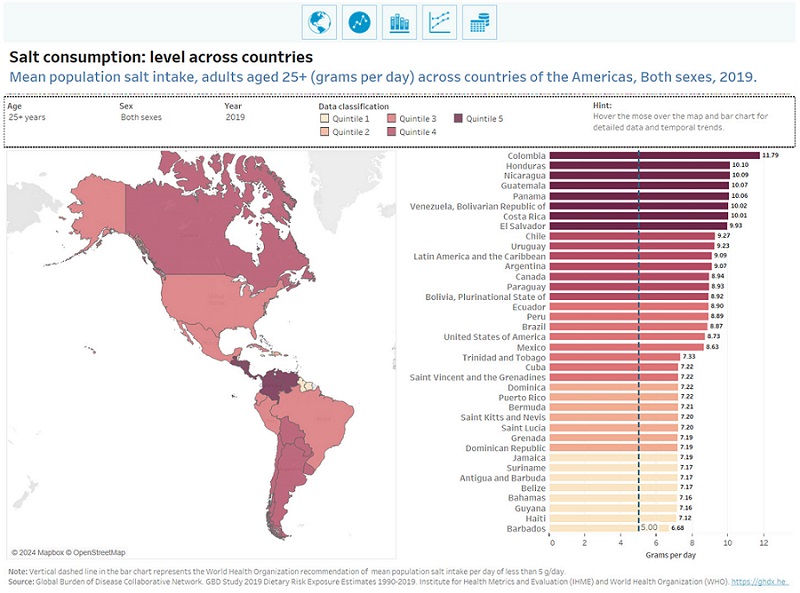
Task: Select the Trinidad and Tobago bar
Action: 615,357
